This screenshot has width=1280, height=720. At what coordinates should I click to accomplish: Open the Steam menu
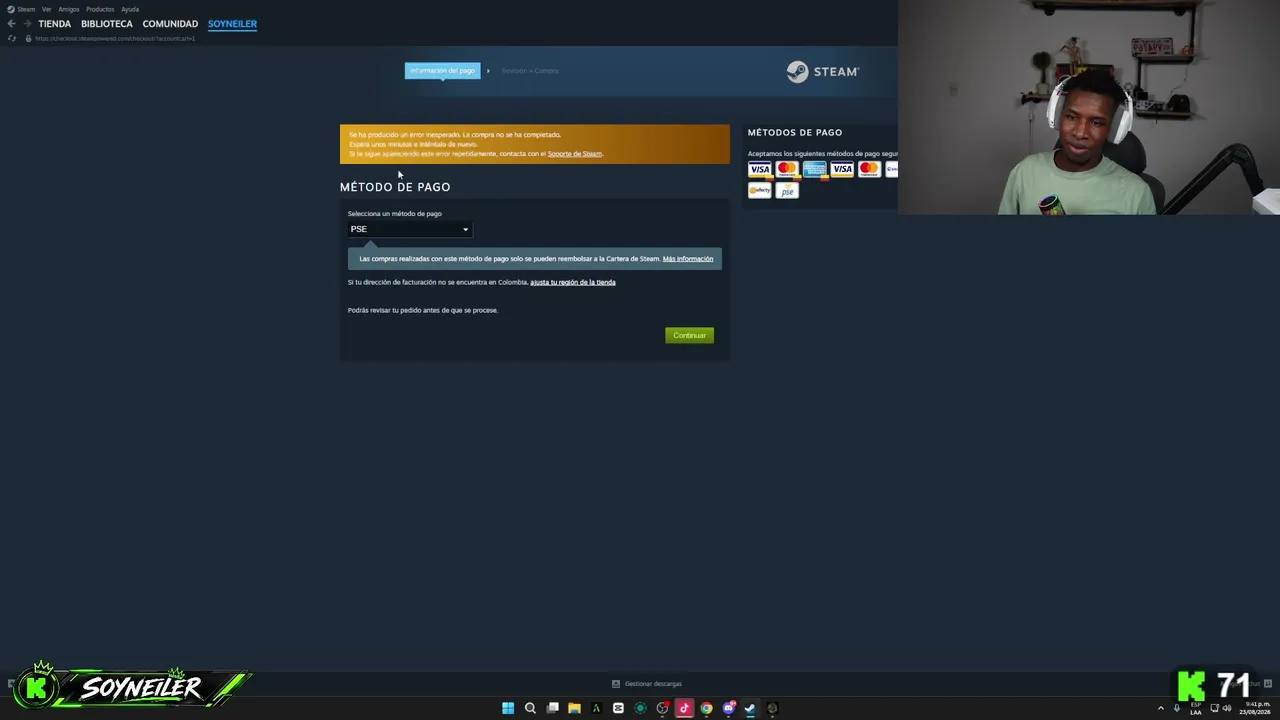pyautogui.click(x=22, y=9)
